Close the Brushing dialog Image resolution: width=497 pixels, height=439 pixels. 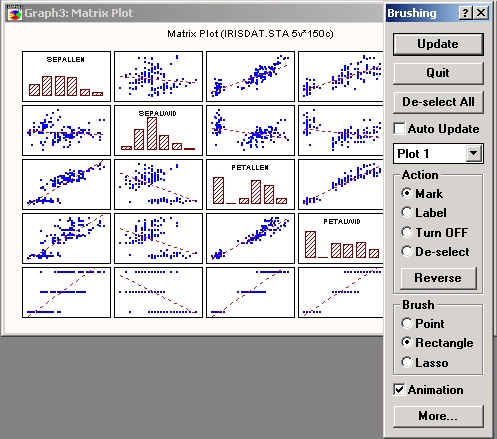(481, 13)
